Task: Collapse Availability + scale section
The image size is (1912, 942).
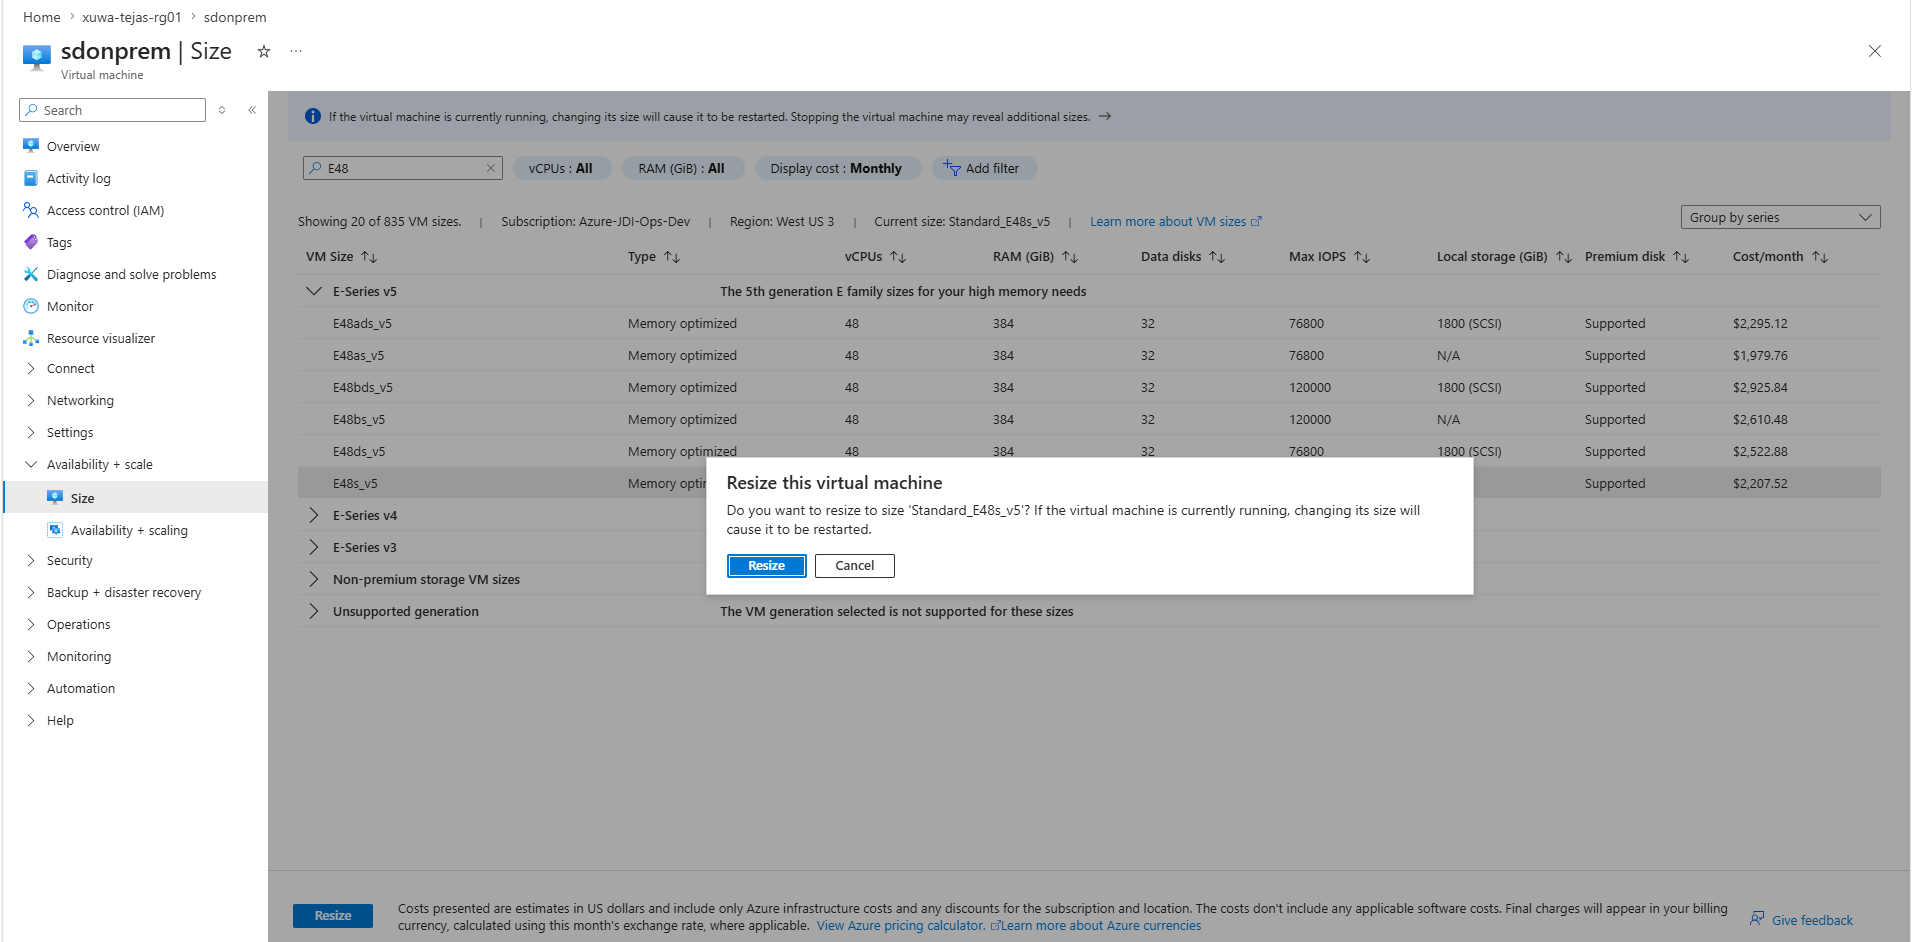Action: pos(99,464)
